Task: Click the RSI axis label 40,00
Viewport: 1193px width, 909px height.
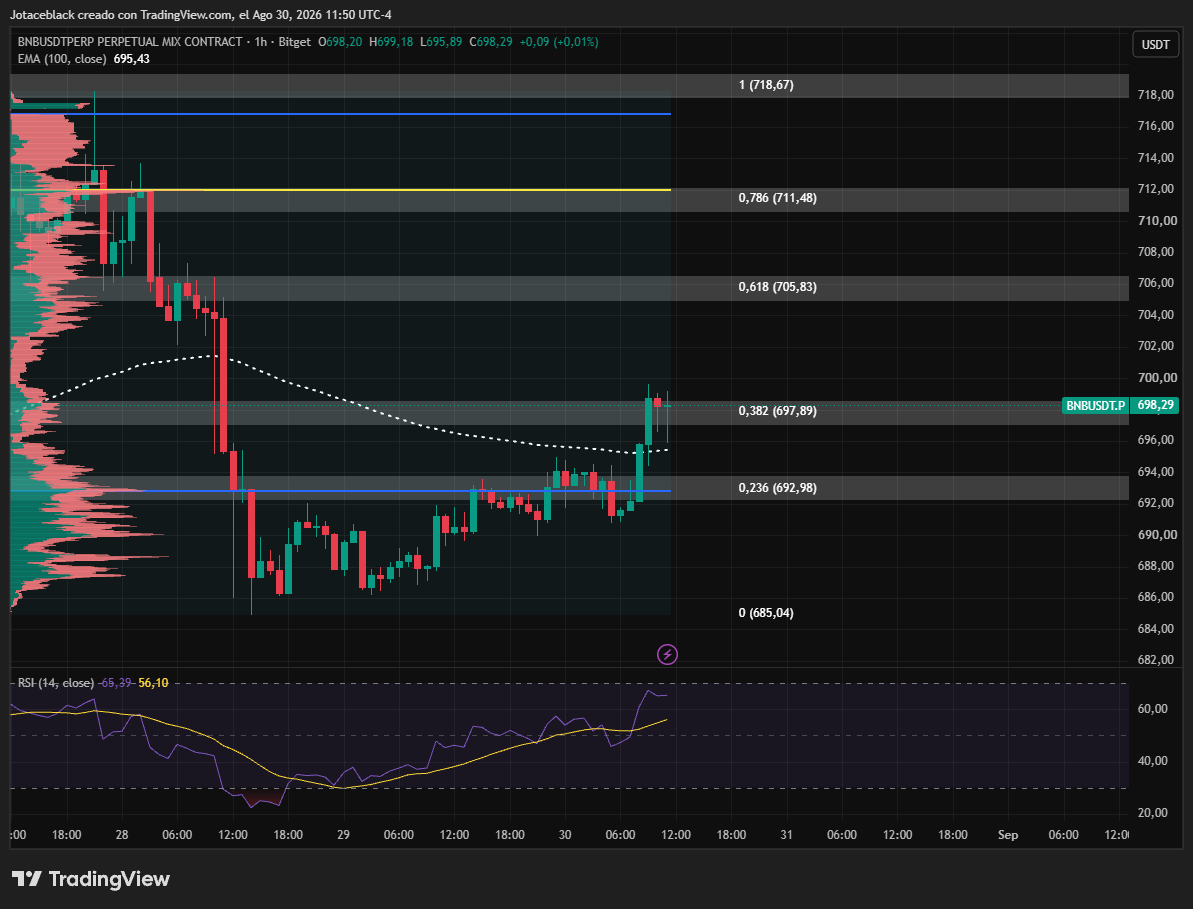Action: [1153, 761]
